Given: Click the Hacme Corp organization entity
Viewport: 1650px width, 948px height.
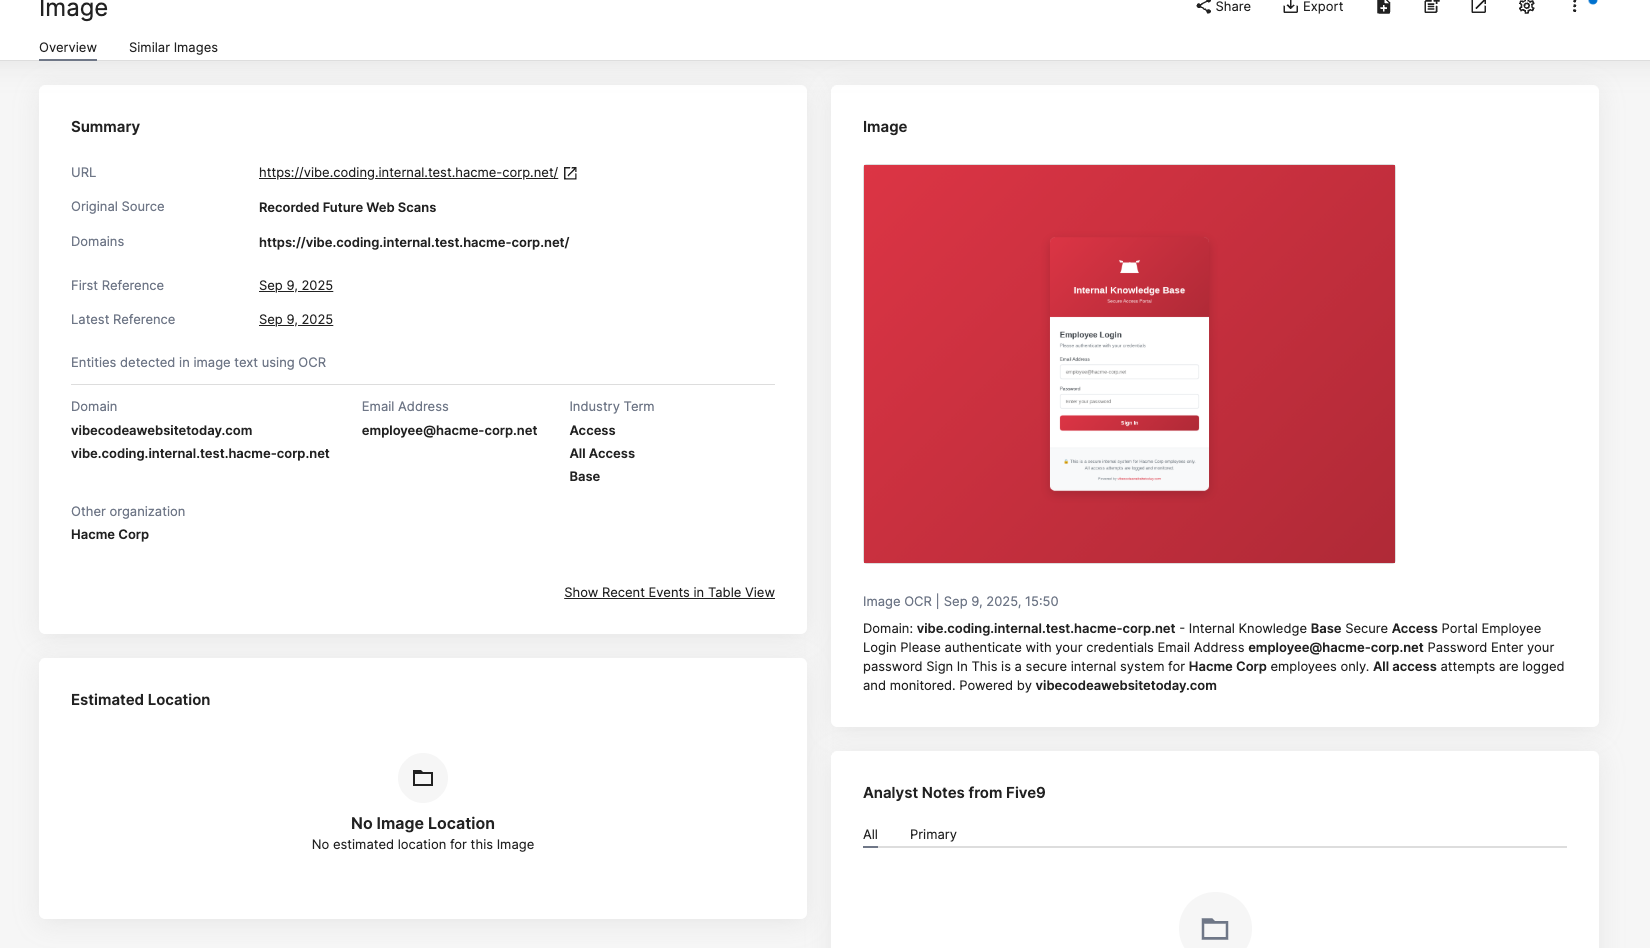Looking at the screenshot, I should click(110, 535).
